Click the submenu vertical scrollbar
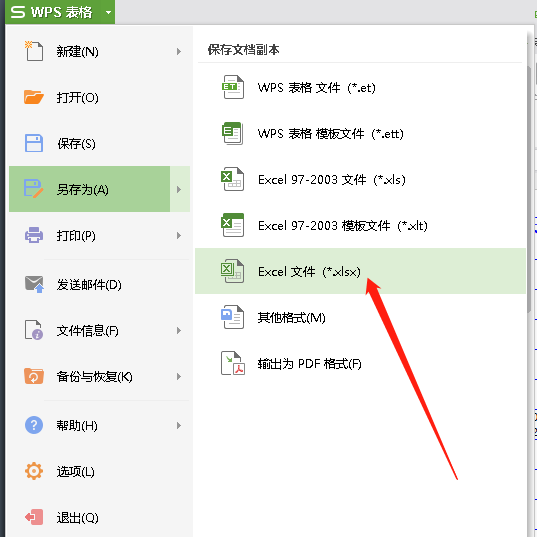The image size is (537, 537). tap(529, 188)
